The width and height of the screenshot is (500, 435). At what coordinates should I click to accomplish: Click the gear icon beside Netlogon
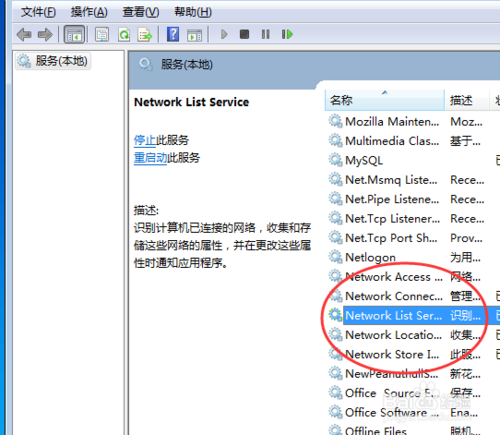[335, 257]
